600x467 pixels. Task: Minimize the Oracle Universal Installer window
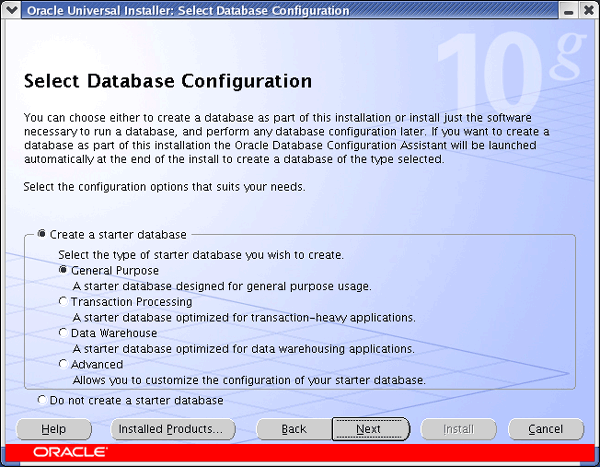[x=551, y=10]
